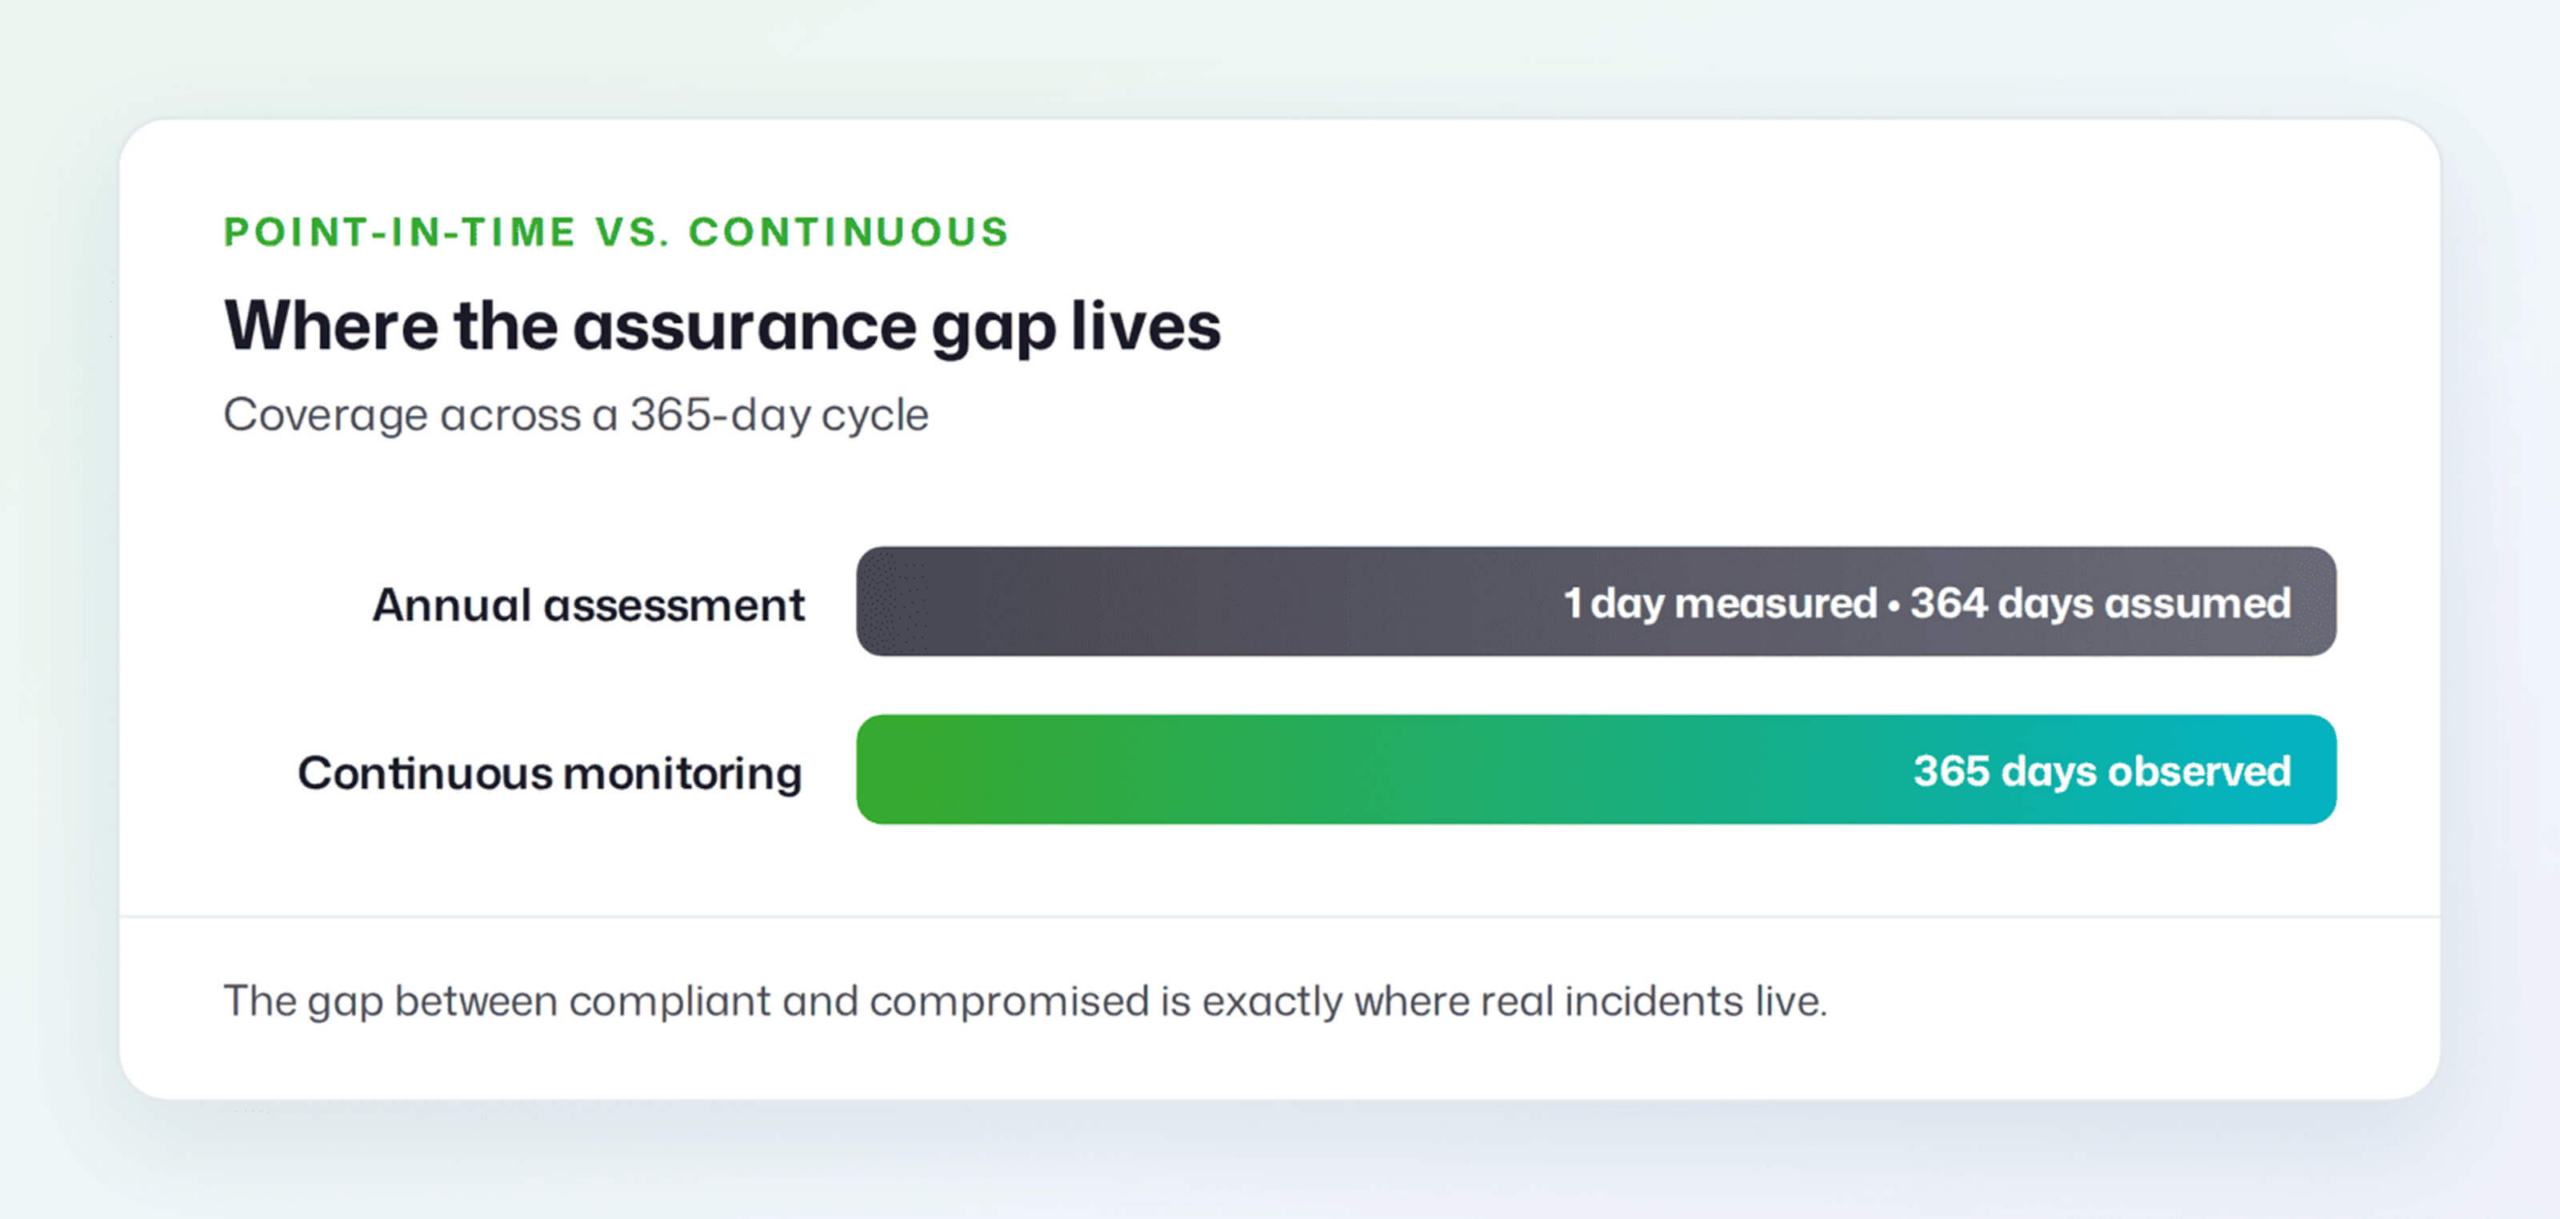Viewport: 2560px width, 1219px height.
Task: Click the "POINT-IN-TIME" words in green eyebrow
Action: click(x=400, y=232)
